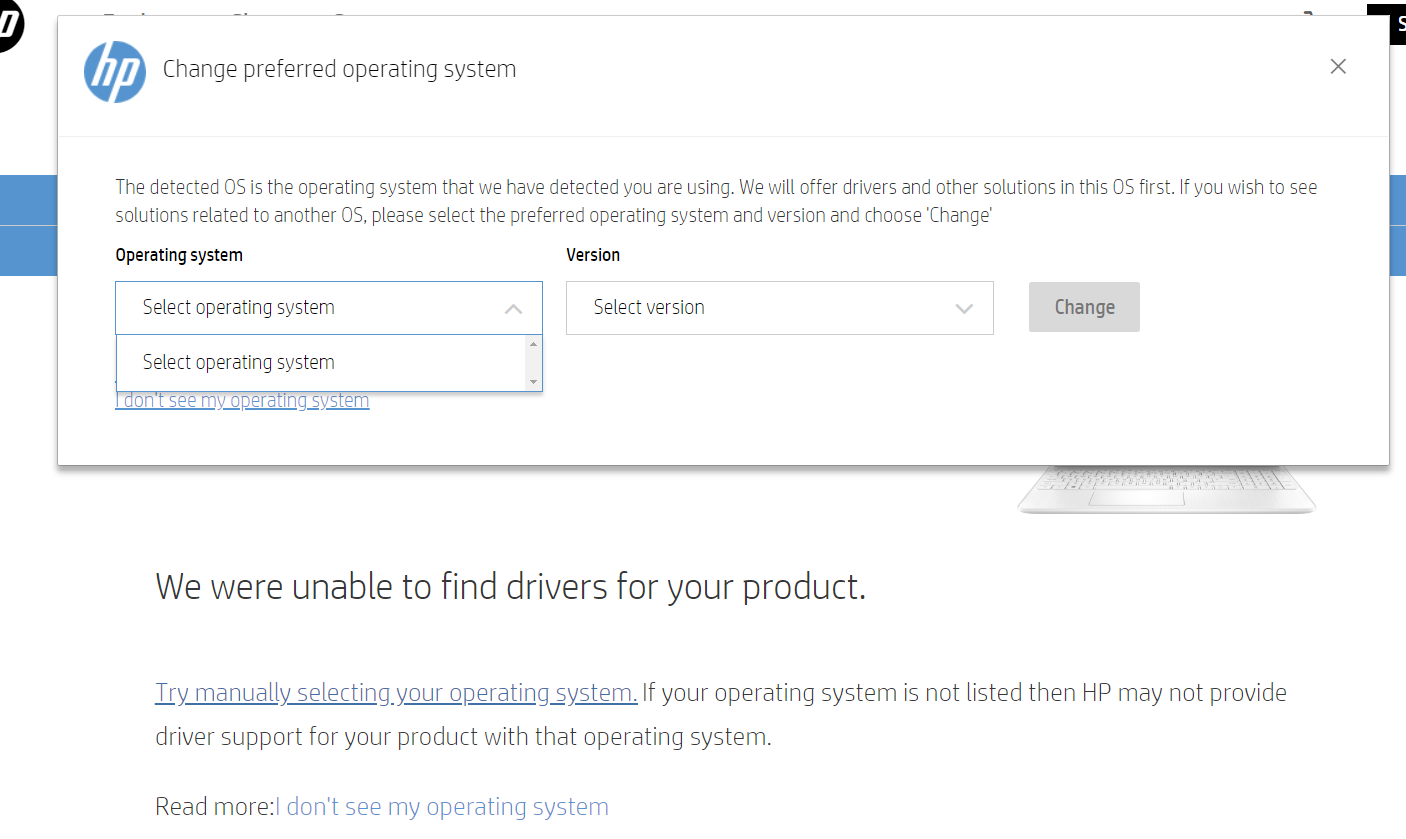Collapse the Operating system dropdown using its chevron
The image size is (1406, 839).
click(x=513, y=308)
